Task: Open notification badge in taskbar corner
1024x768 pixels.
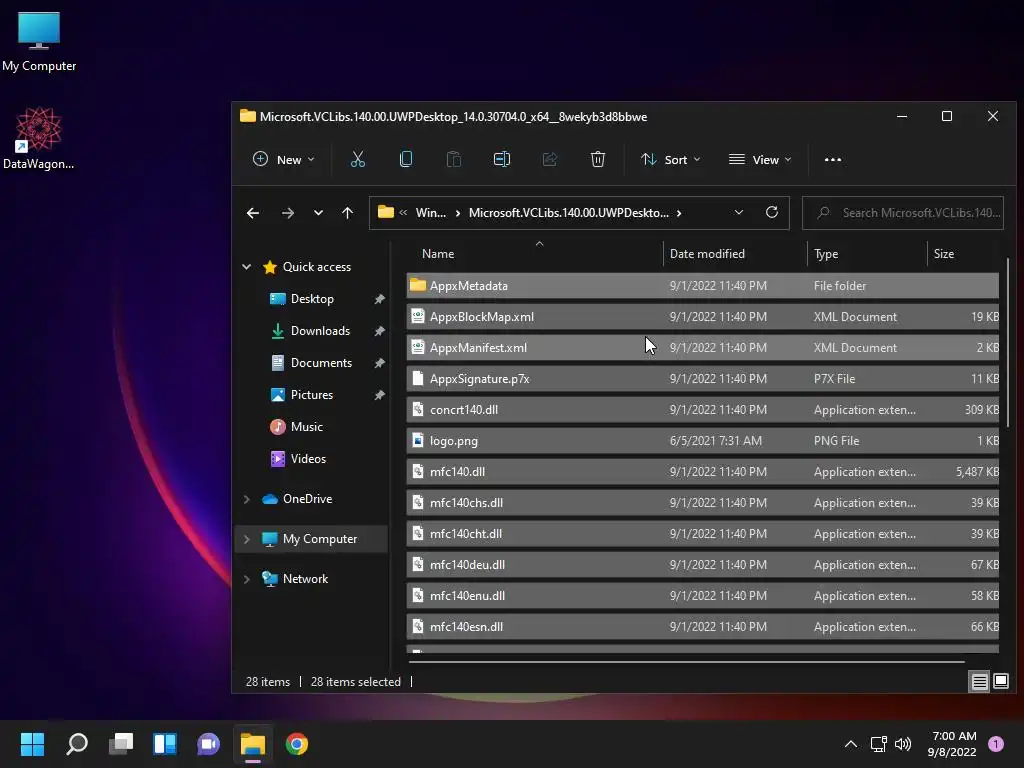Action: click(x=996, y=744)
